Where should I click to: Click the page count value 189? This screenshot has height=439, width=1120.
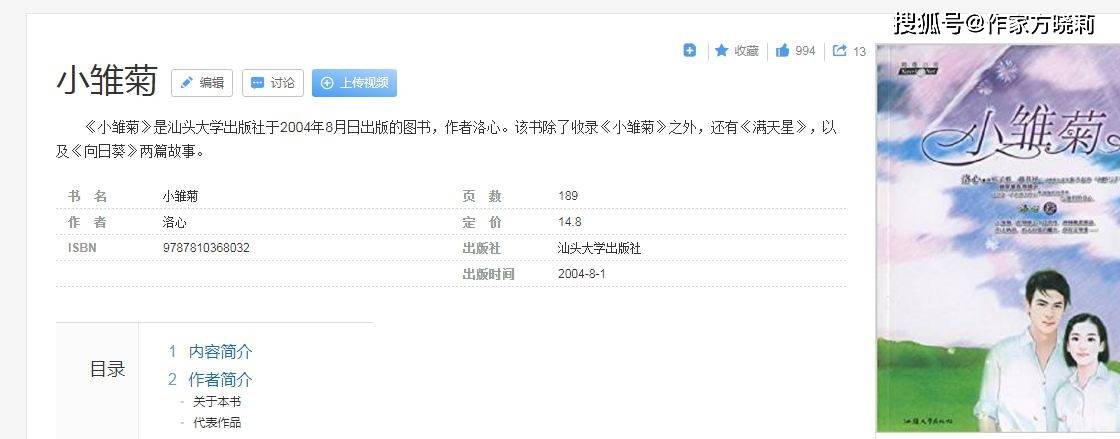click(x=568, y=196)
